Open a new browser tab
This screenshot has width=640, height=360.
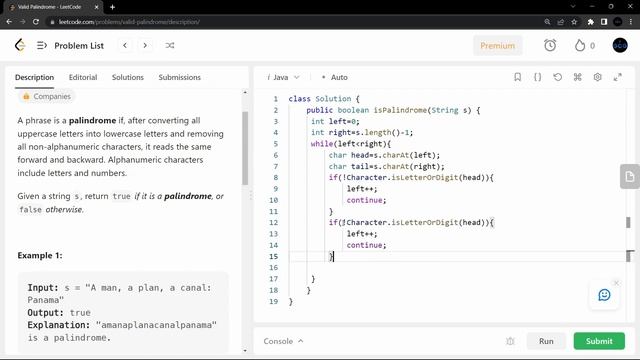112,7
